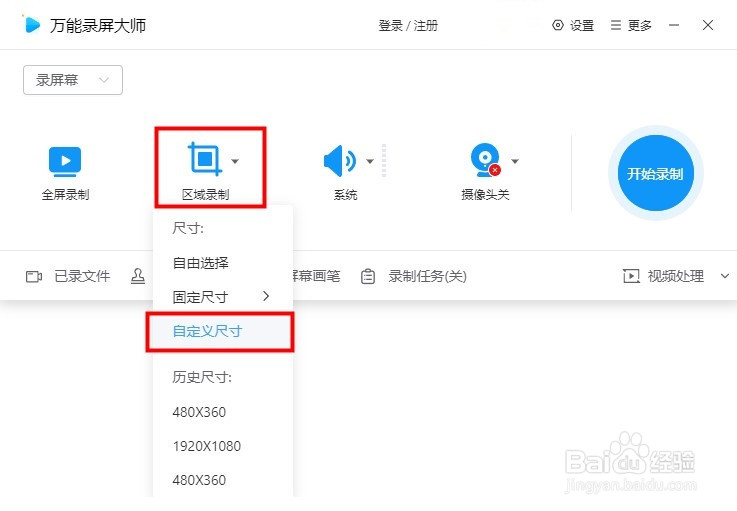
Task: Click the 屏幕画笔 screen pen label
Action: click(316, 276)
